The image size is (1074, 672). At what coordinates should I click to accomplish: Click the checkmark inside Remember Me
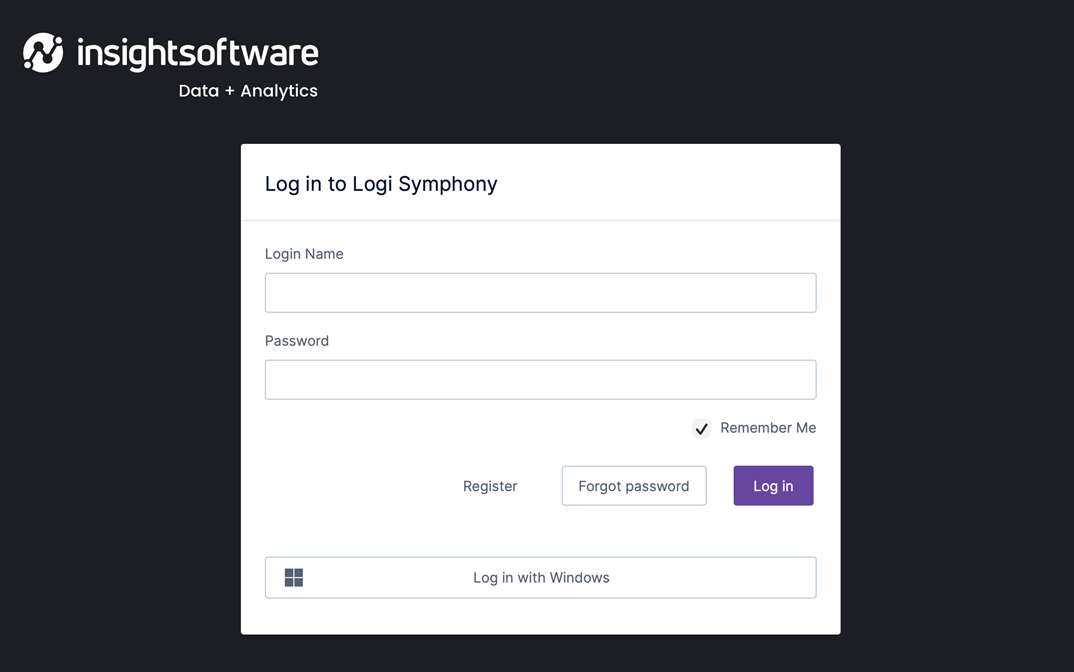click(x=701, y=428)
